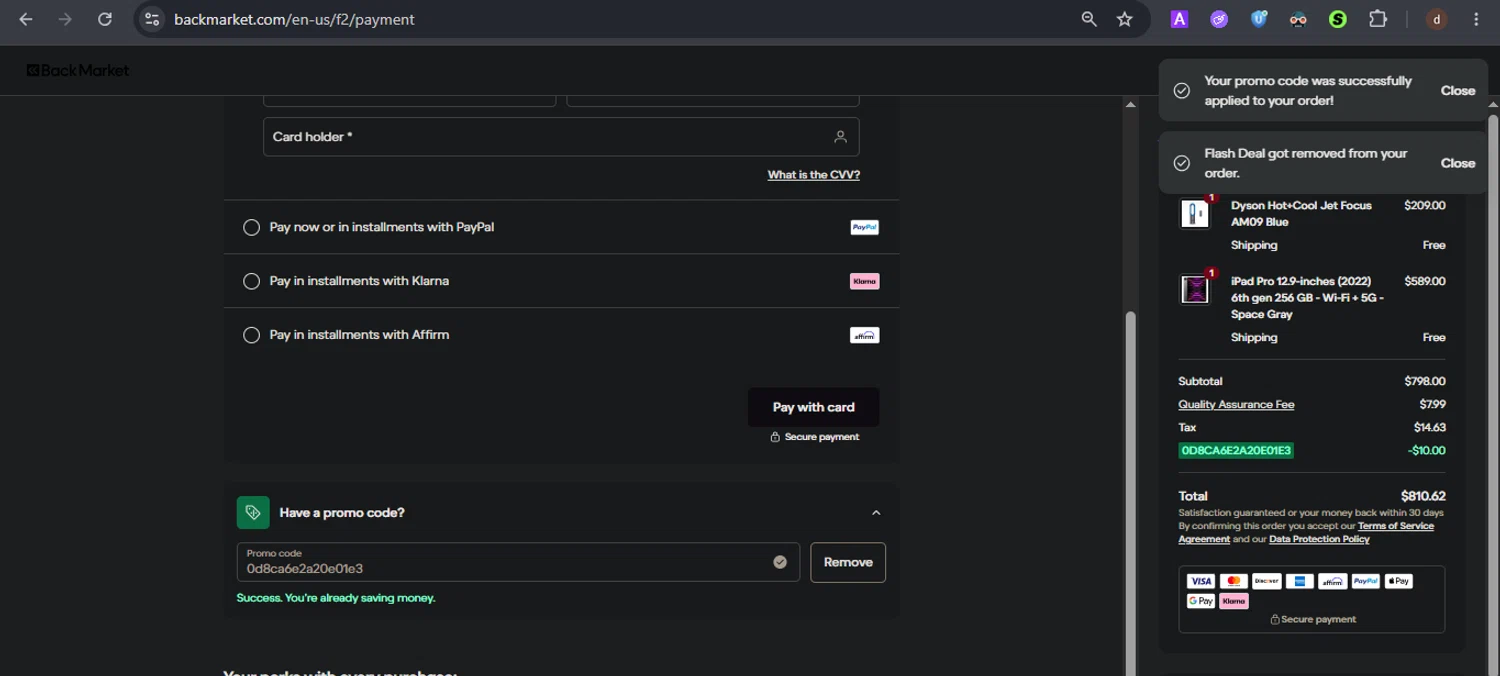1500x676 pixels.
Task: Click the Discover card logo
Action: [x=1266, y=581]
